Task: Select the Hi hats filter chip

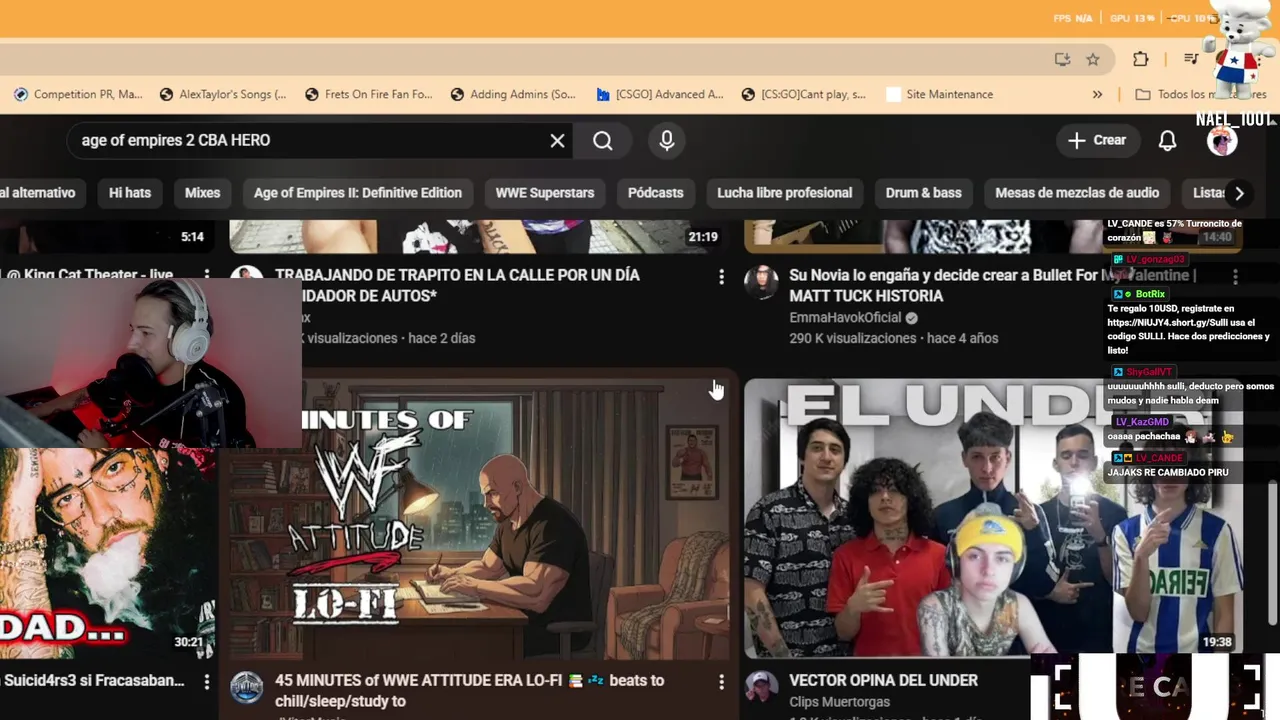Action: (x=130, y=193)
